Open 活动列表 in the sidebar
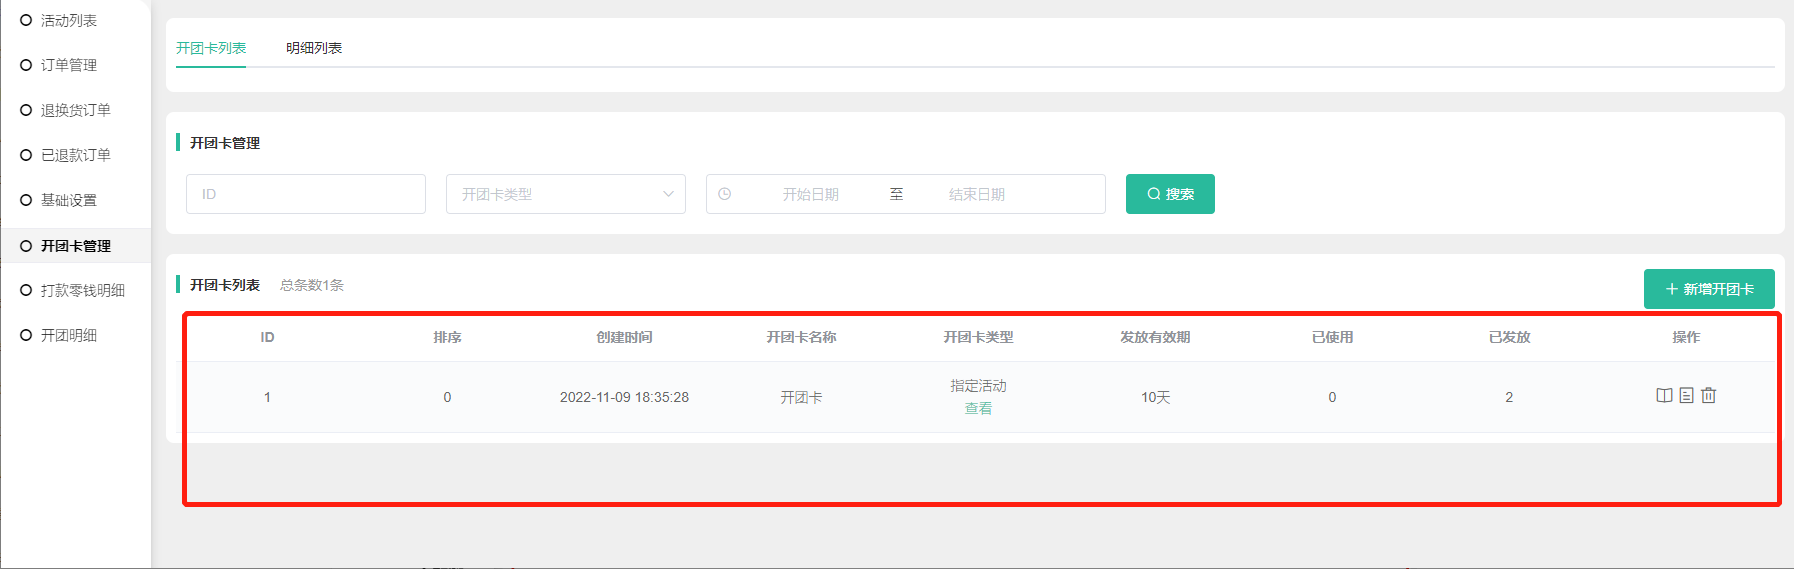Viewport: 1794px width, 569px height. (x=68, y=20)
